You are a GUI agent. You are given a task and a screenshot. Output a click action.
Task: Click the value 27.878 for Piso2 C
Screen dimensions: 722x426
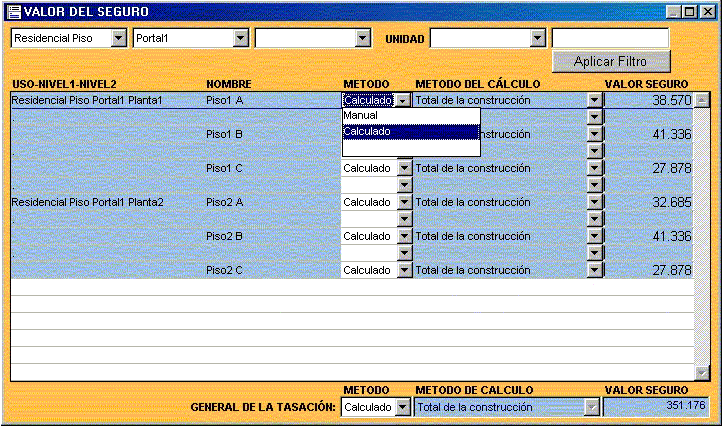[x=672, y=270]
